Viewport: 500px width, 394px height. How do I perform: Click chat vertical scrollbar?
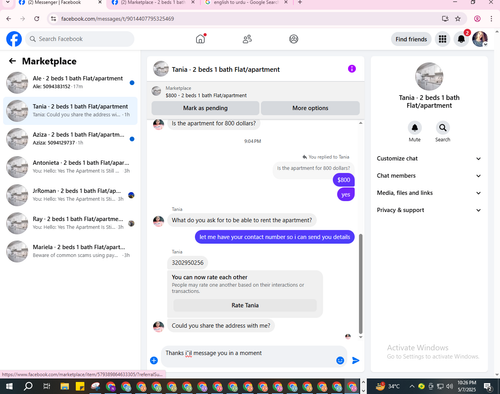(x=360, y=283)
